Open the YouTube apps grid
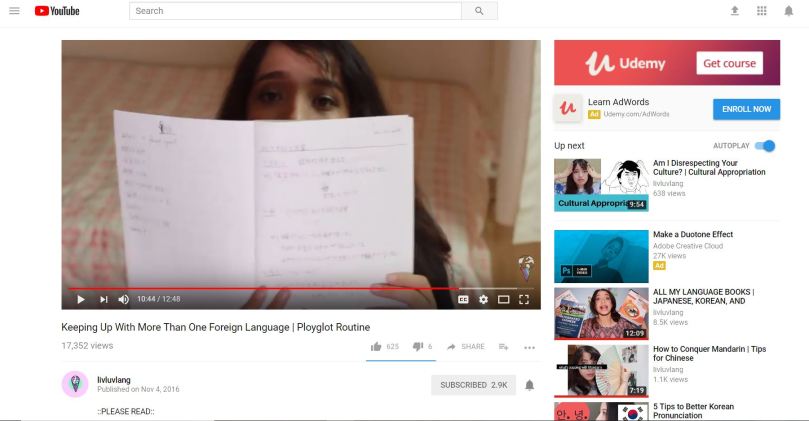The image size is (809, 421). (762, 11)
